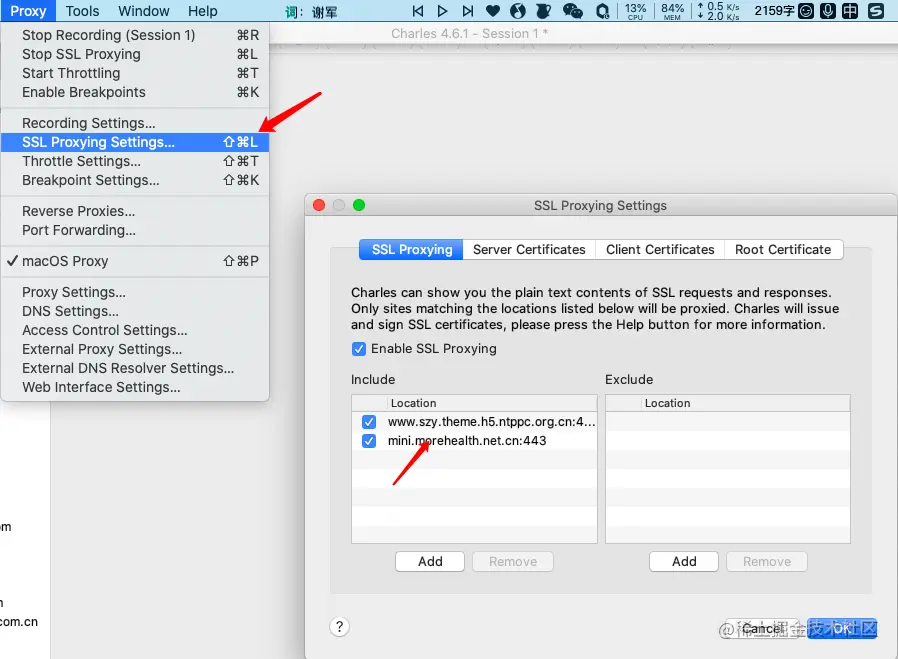The width and height of the screenshot is (898, 659).
Task: Click Add under the Exclude list
Action: (x=684, y=562)
